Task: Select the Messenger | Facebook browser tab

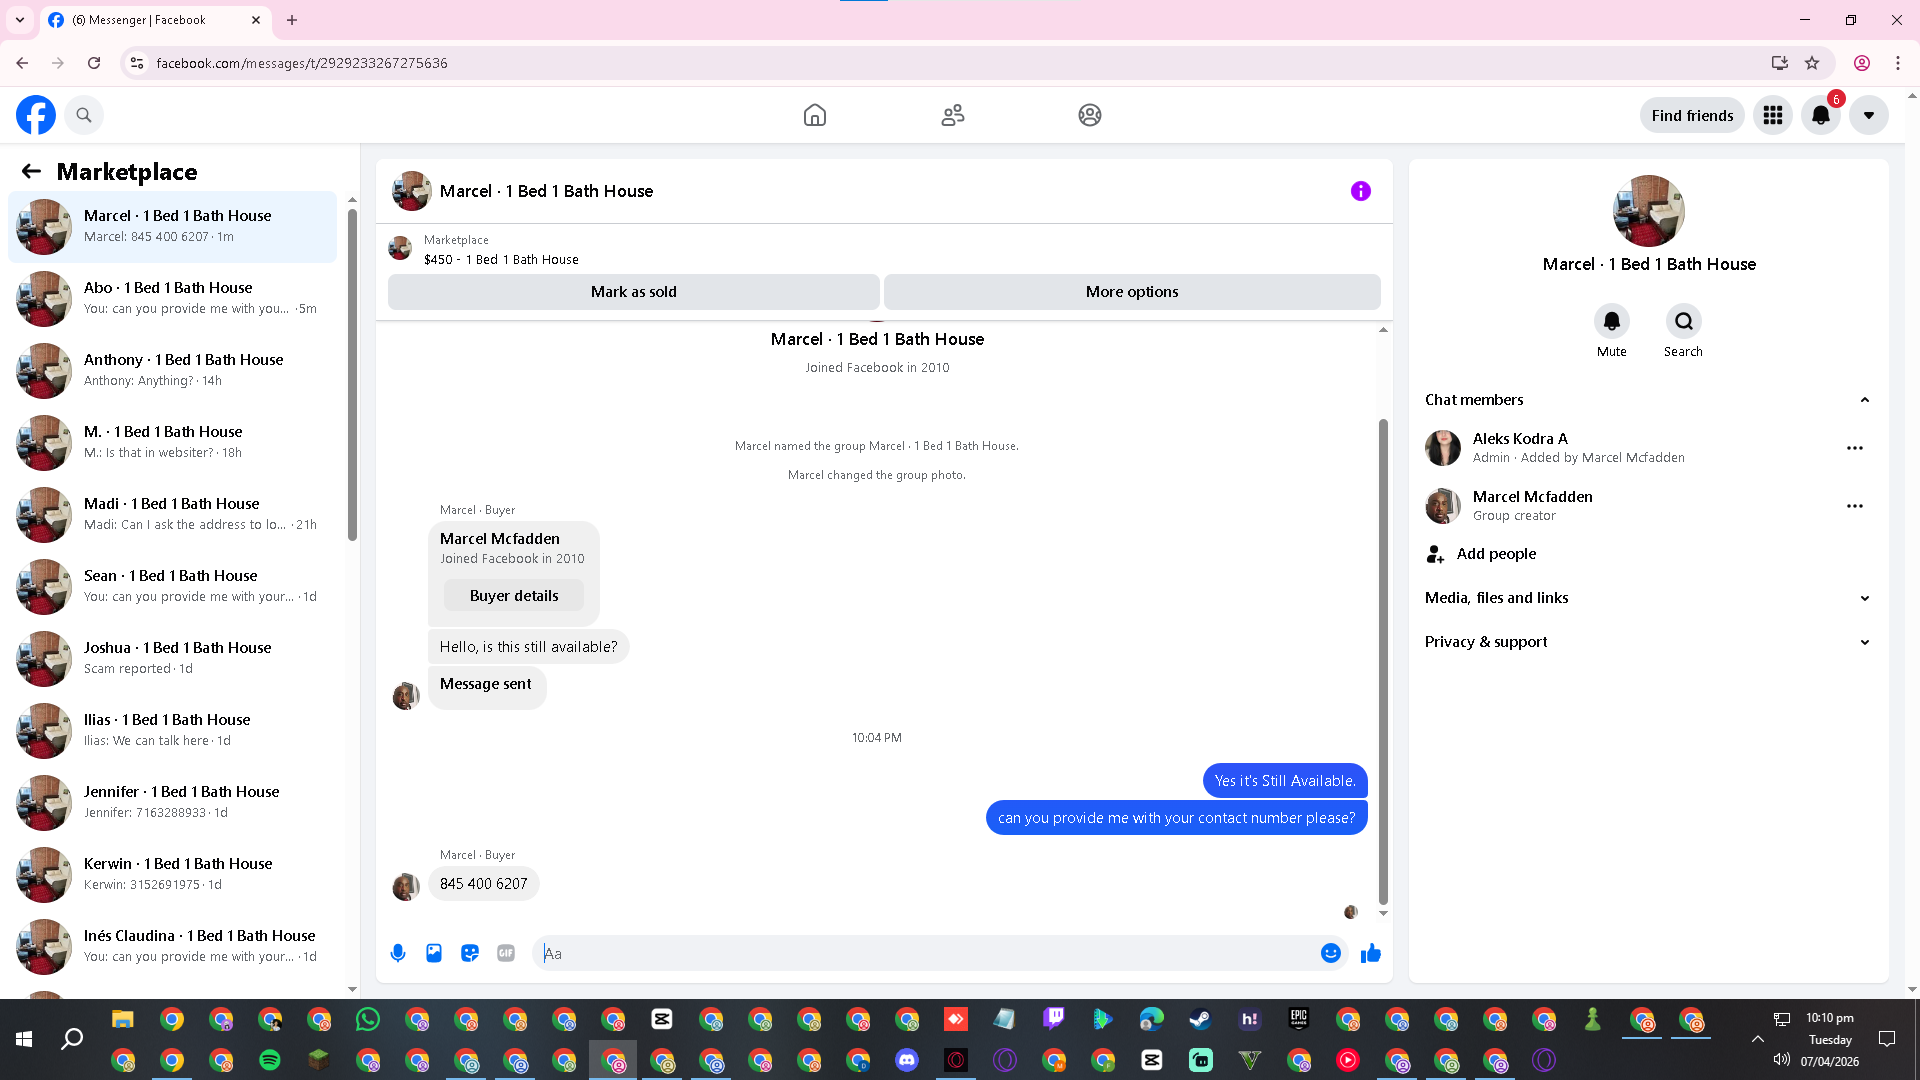Action: click(155, 20)
